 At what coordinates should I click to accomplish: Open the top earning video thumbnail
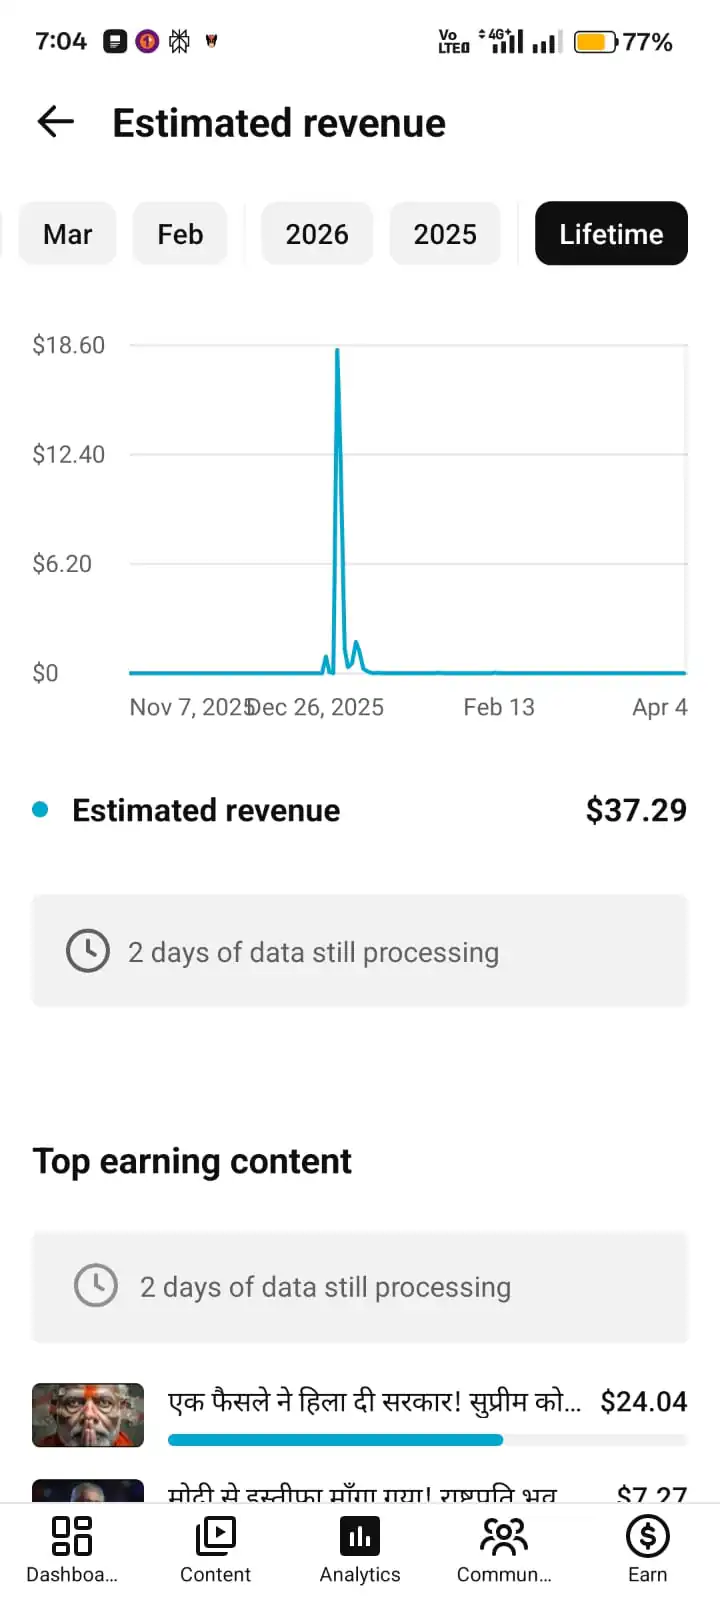click(x=88, y=1415)
